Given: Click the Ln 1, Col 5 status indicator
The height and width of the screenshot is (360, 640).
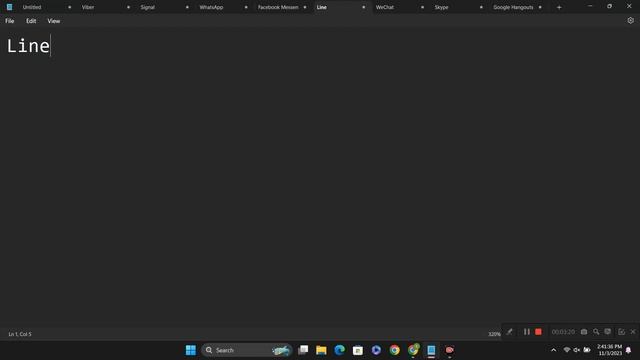Looking at the screenshot, I should click(20, 334).
